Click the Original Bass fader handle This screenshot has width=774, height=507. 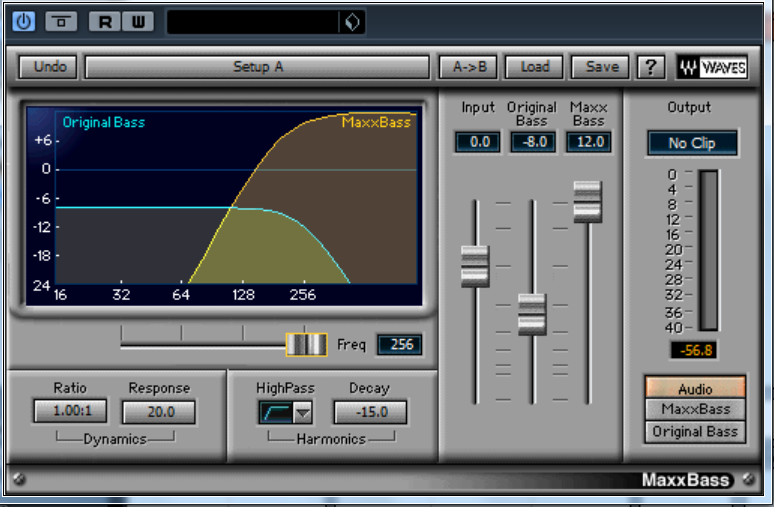tap(532, 314)
